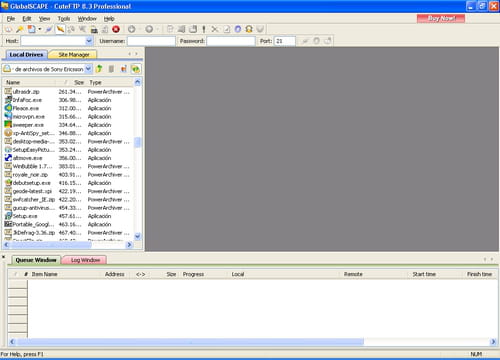The height and width of the screenshot is (360, 500).
Task: Click the yellow headset help icon
Action: 249,29
